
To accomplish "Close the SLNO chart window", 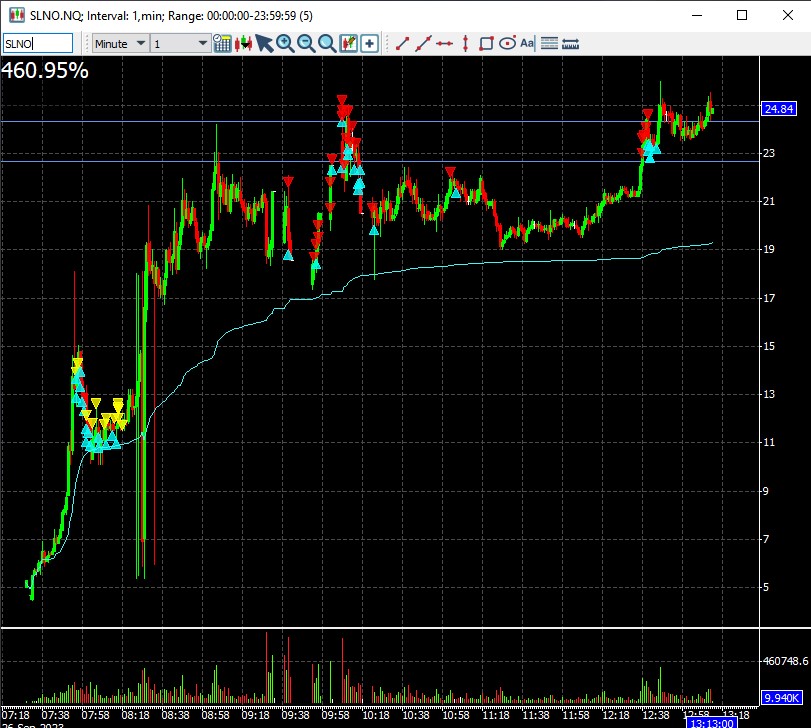I will click(x=788, y=15).
